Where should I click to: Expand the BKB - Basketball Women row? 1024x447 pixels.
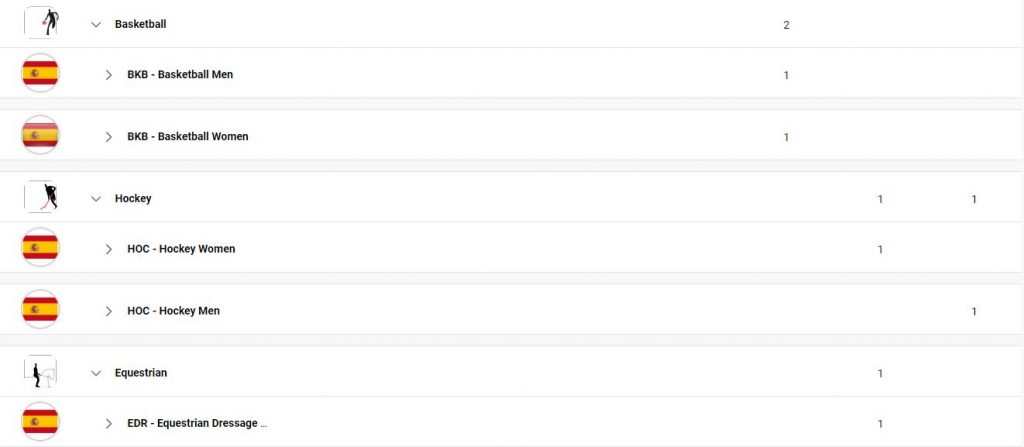[x=108, y=137]
